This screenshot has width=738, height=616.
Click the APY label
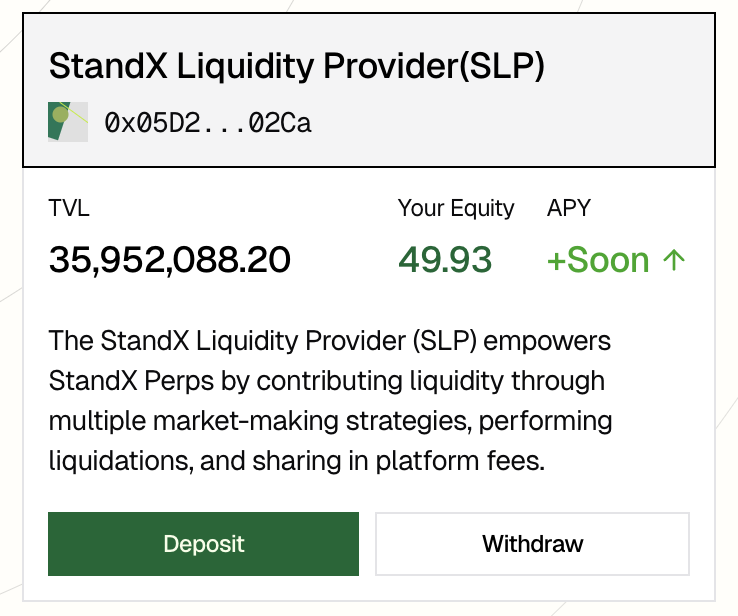pyautogui.click(x=569, y=208)
